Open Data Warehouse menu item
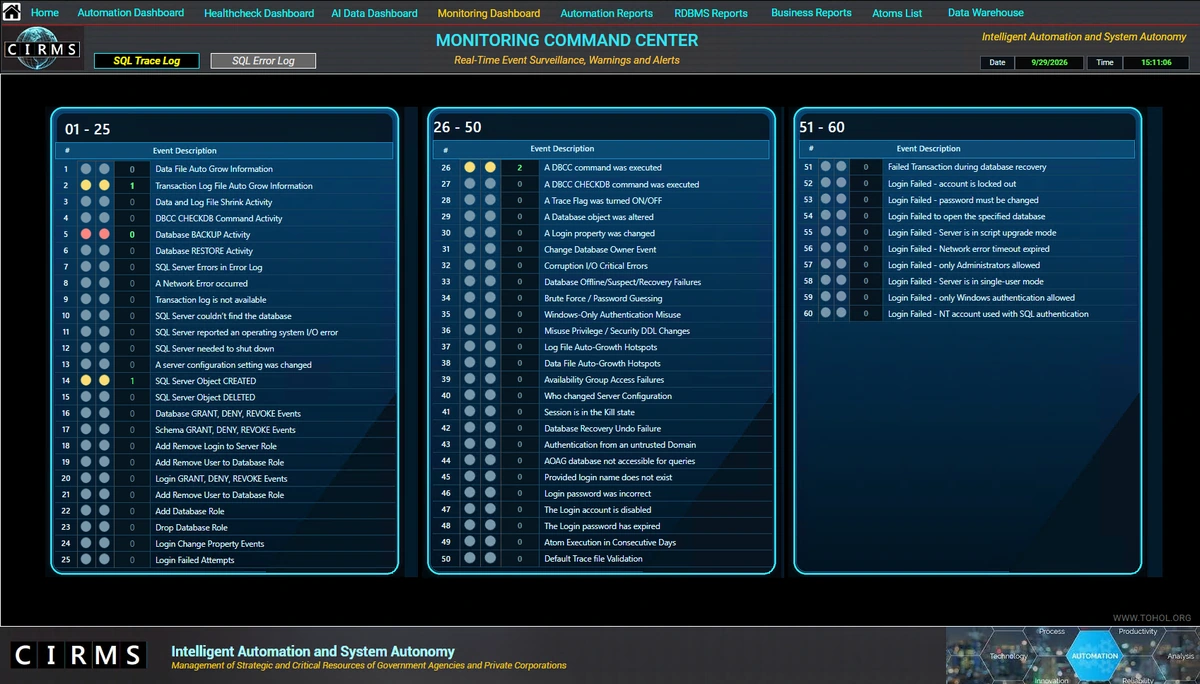Viewport: 1200px width, 684px height. coord(986,13)
